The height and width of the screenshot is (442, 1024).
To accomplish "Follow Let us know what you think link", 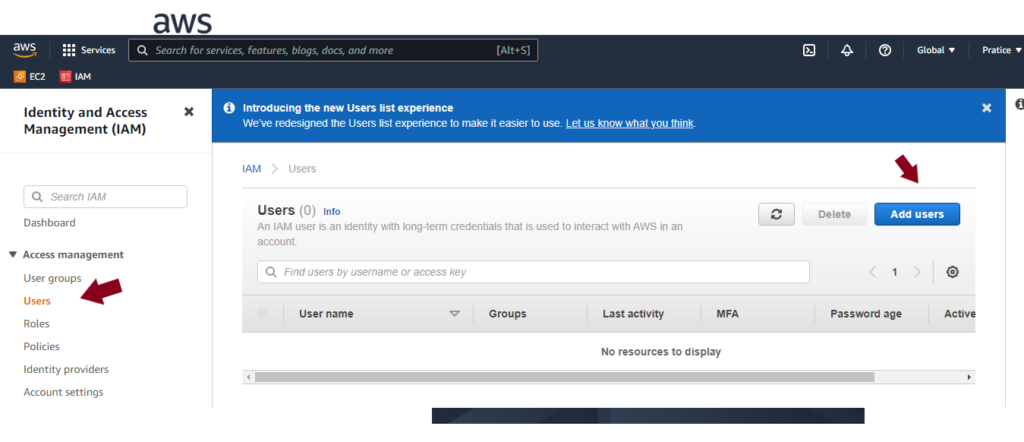I will tap(630, 123).
